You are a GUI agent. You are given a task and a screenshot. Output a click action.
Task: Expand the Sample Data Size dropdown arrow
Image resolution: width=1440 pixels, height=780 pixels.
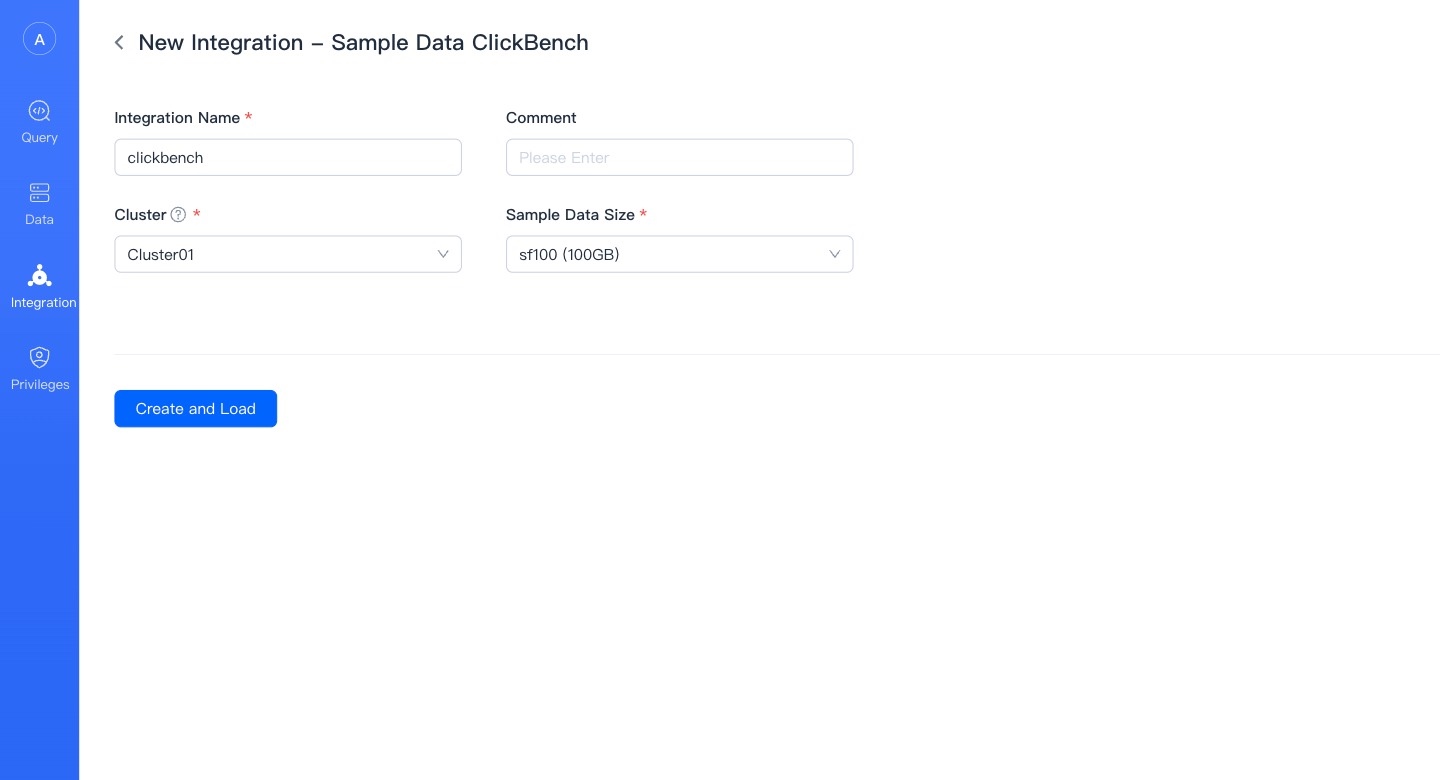tap(834, 254)
